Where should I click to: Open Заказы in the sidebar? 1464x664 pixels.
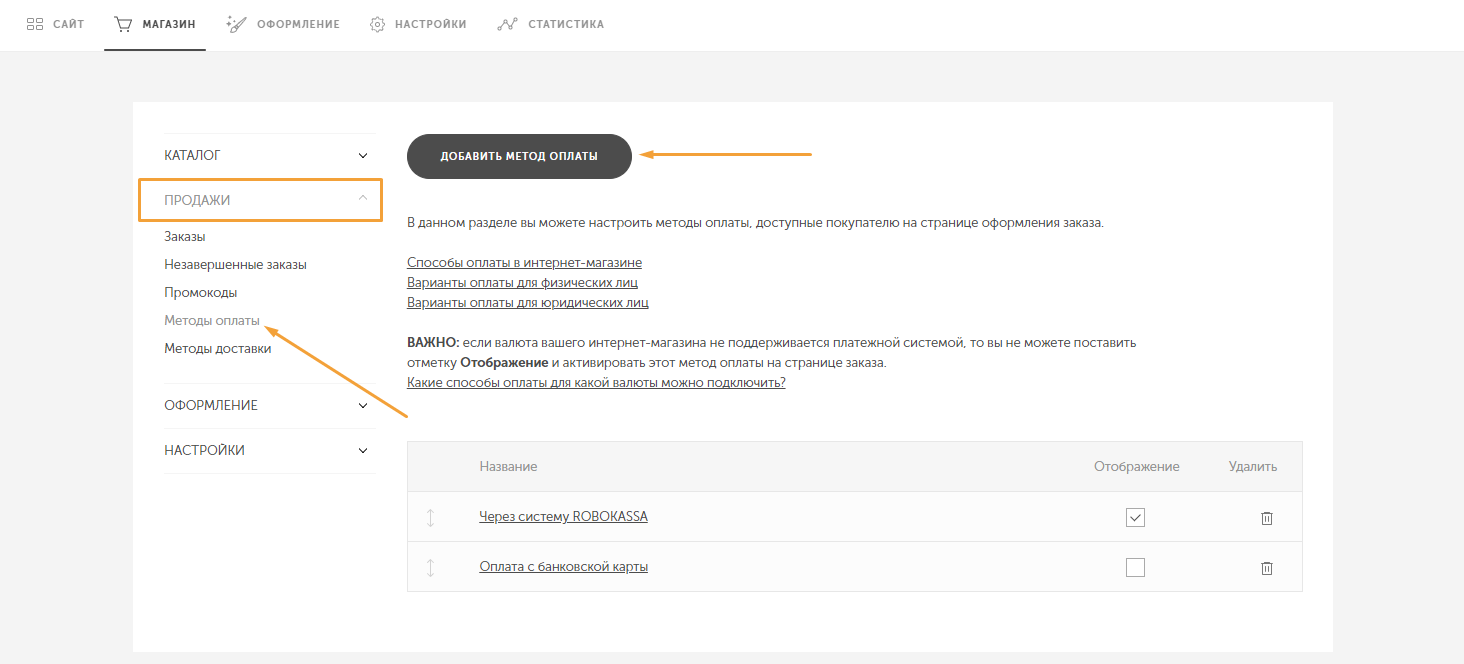pos(185,237)
